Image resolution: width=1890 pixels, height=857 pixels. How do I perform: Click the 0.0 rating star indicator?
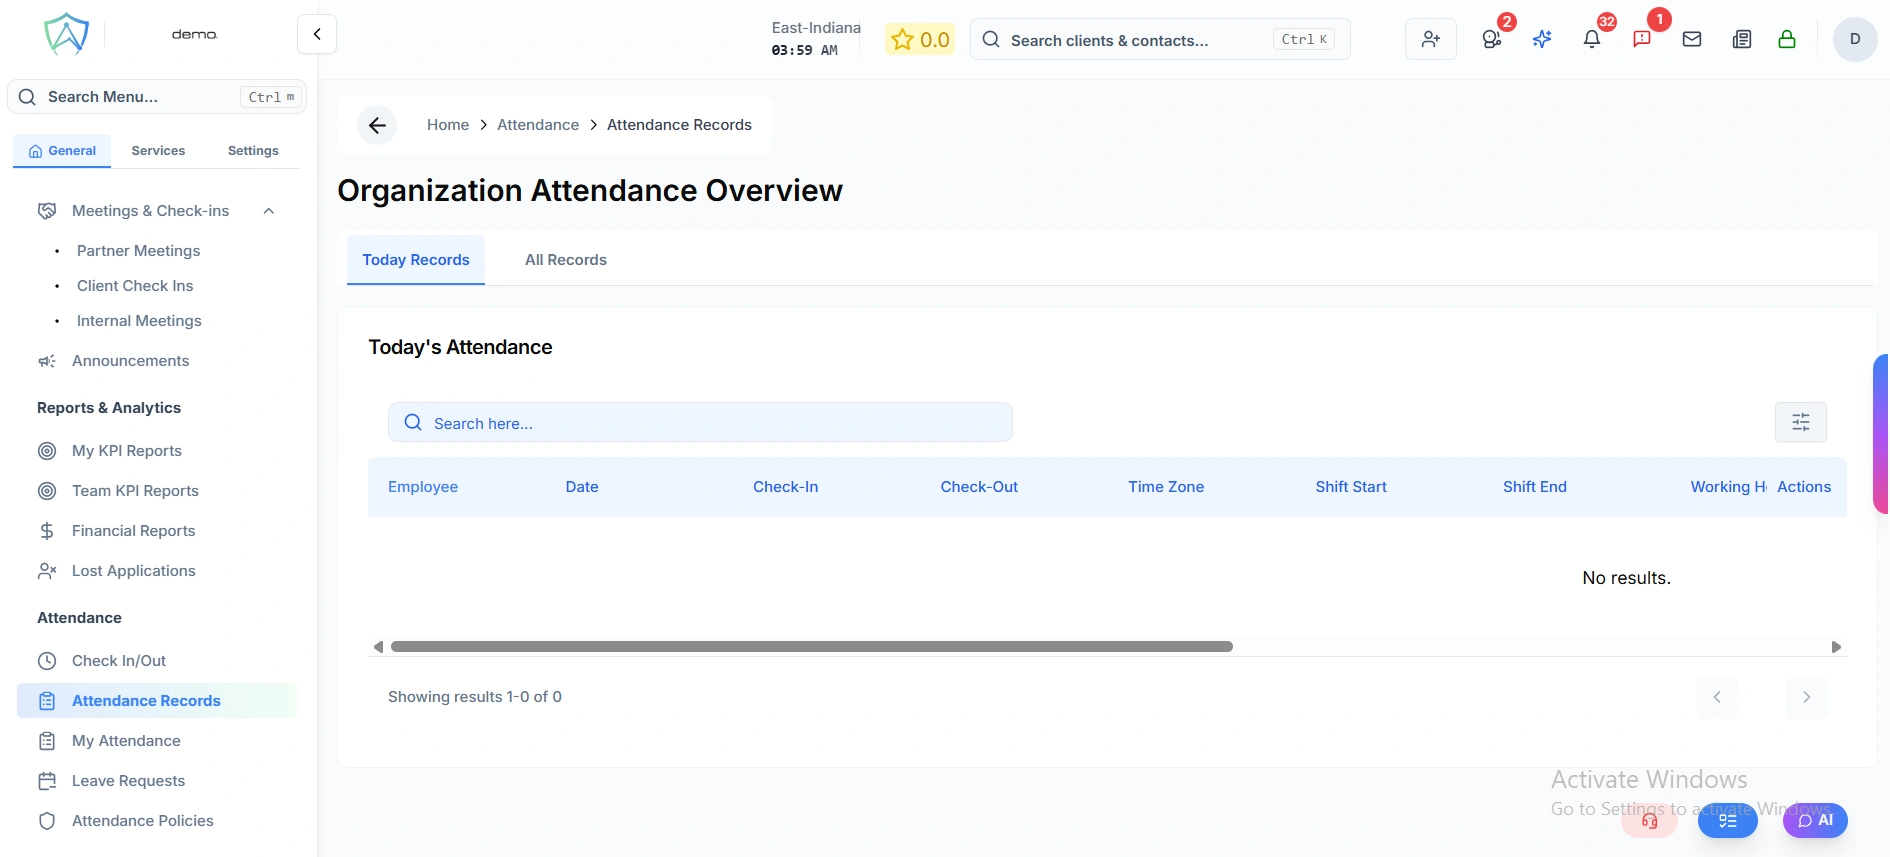(x=919, y=39)
